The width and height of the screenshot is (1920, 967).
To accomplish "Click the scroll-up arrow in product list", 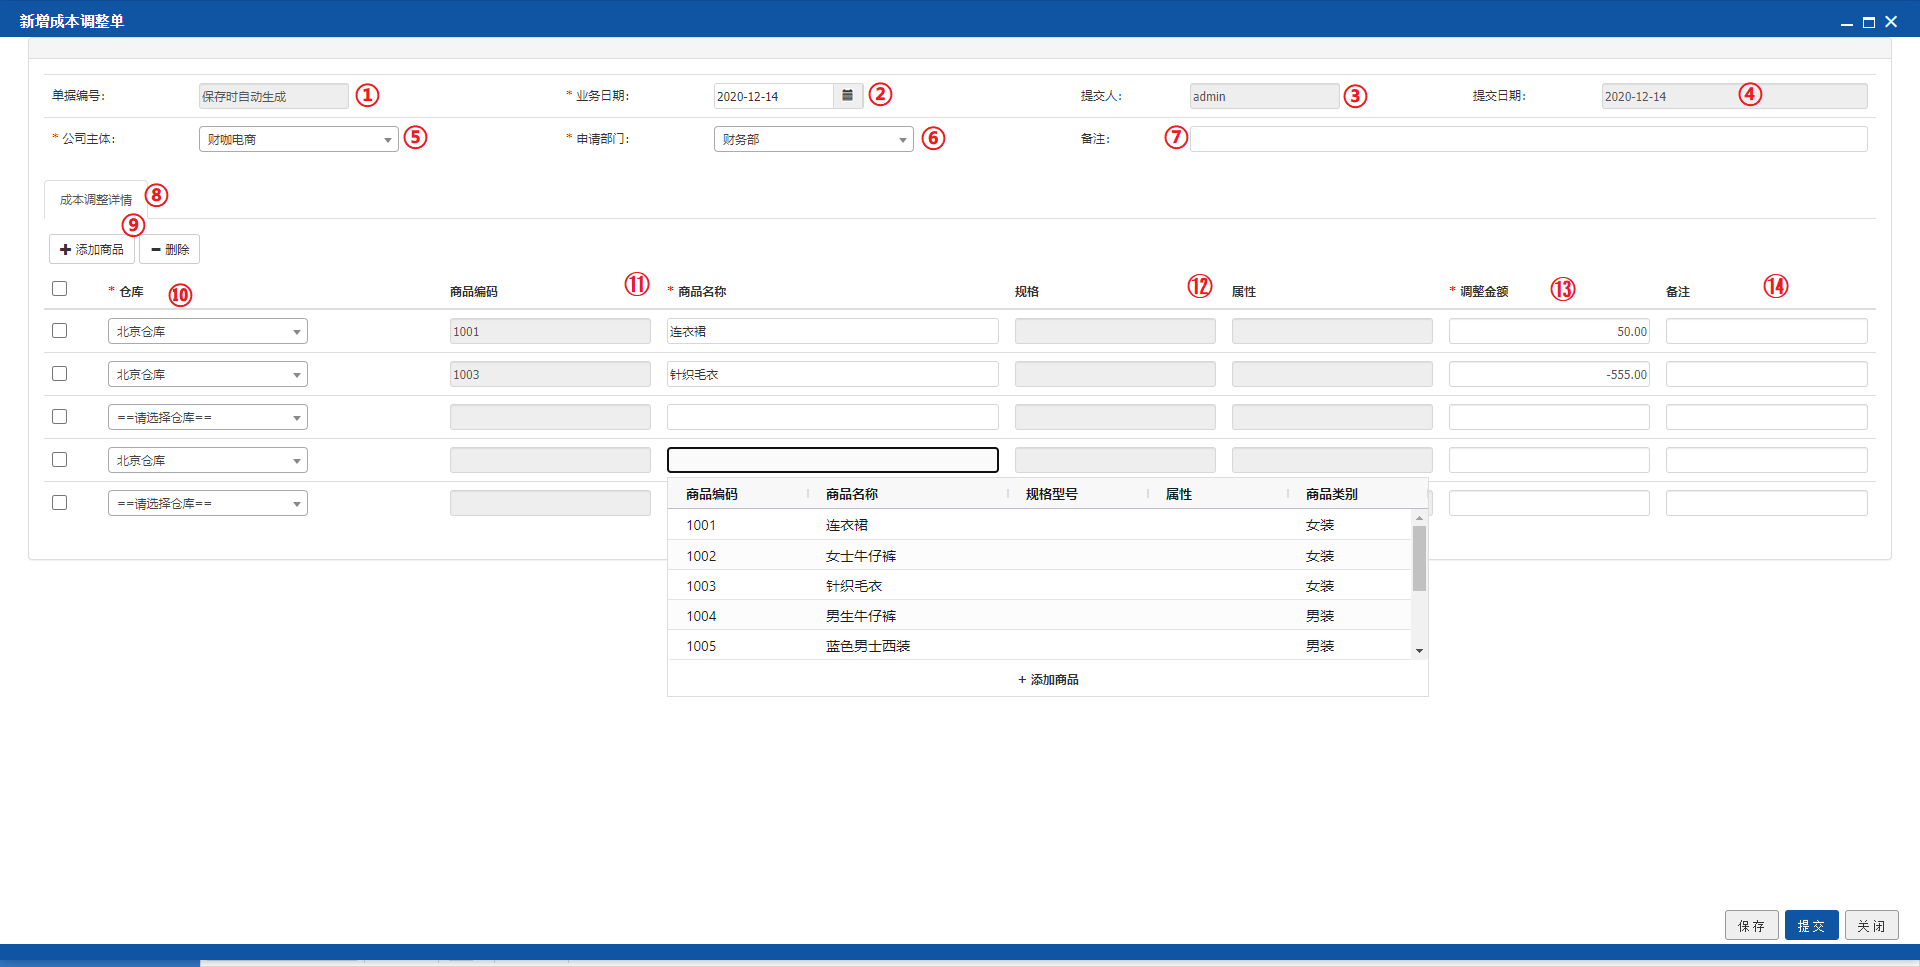I will click(x=1419, y=518).
